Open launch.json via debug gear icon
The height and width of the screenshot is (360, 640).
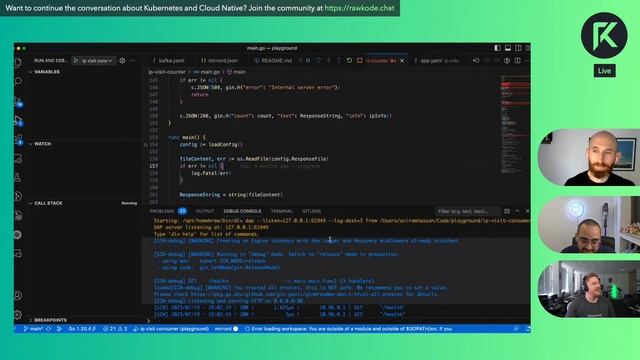click(x=122, y=60)
